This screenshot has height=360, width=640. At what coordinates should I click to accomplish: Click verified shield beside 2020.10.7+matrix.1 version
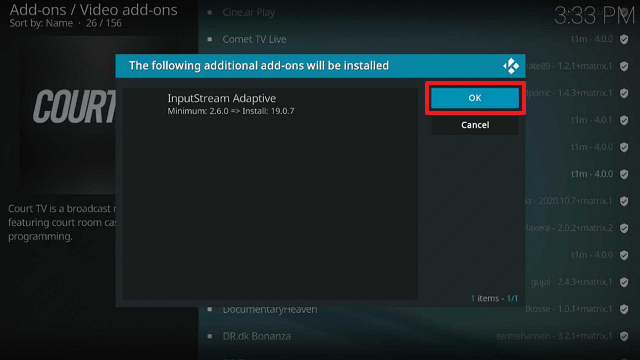624,201
